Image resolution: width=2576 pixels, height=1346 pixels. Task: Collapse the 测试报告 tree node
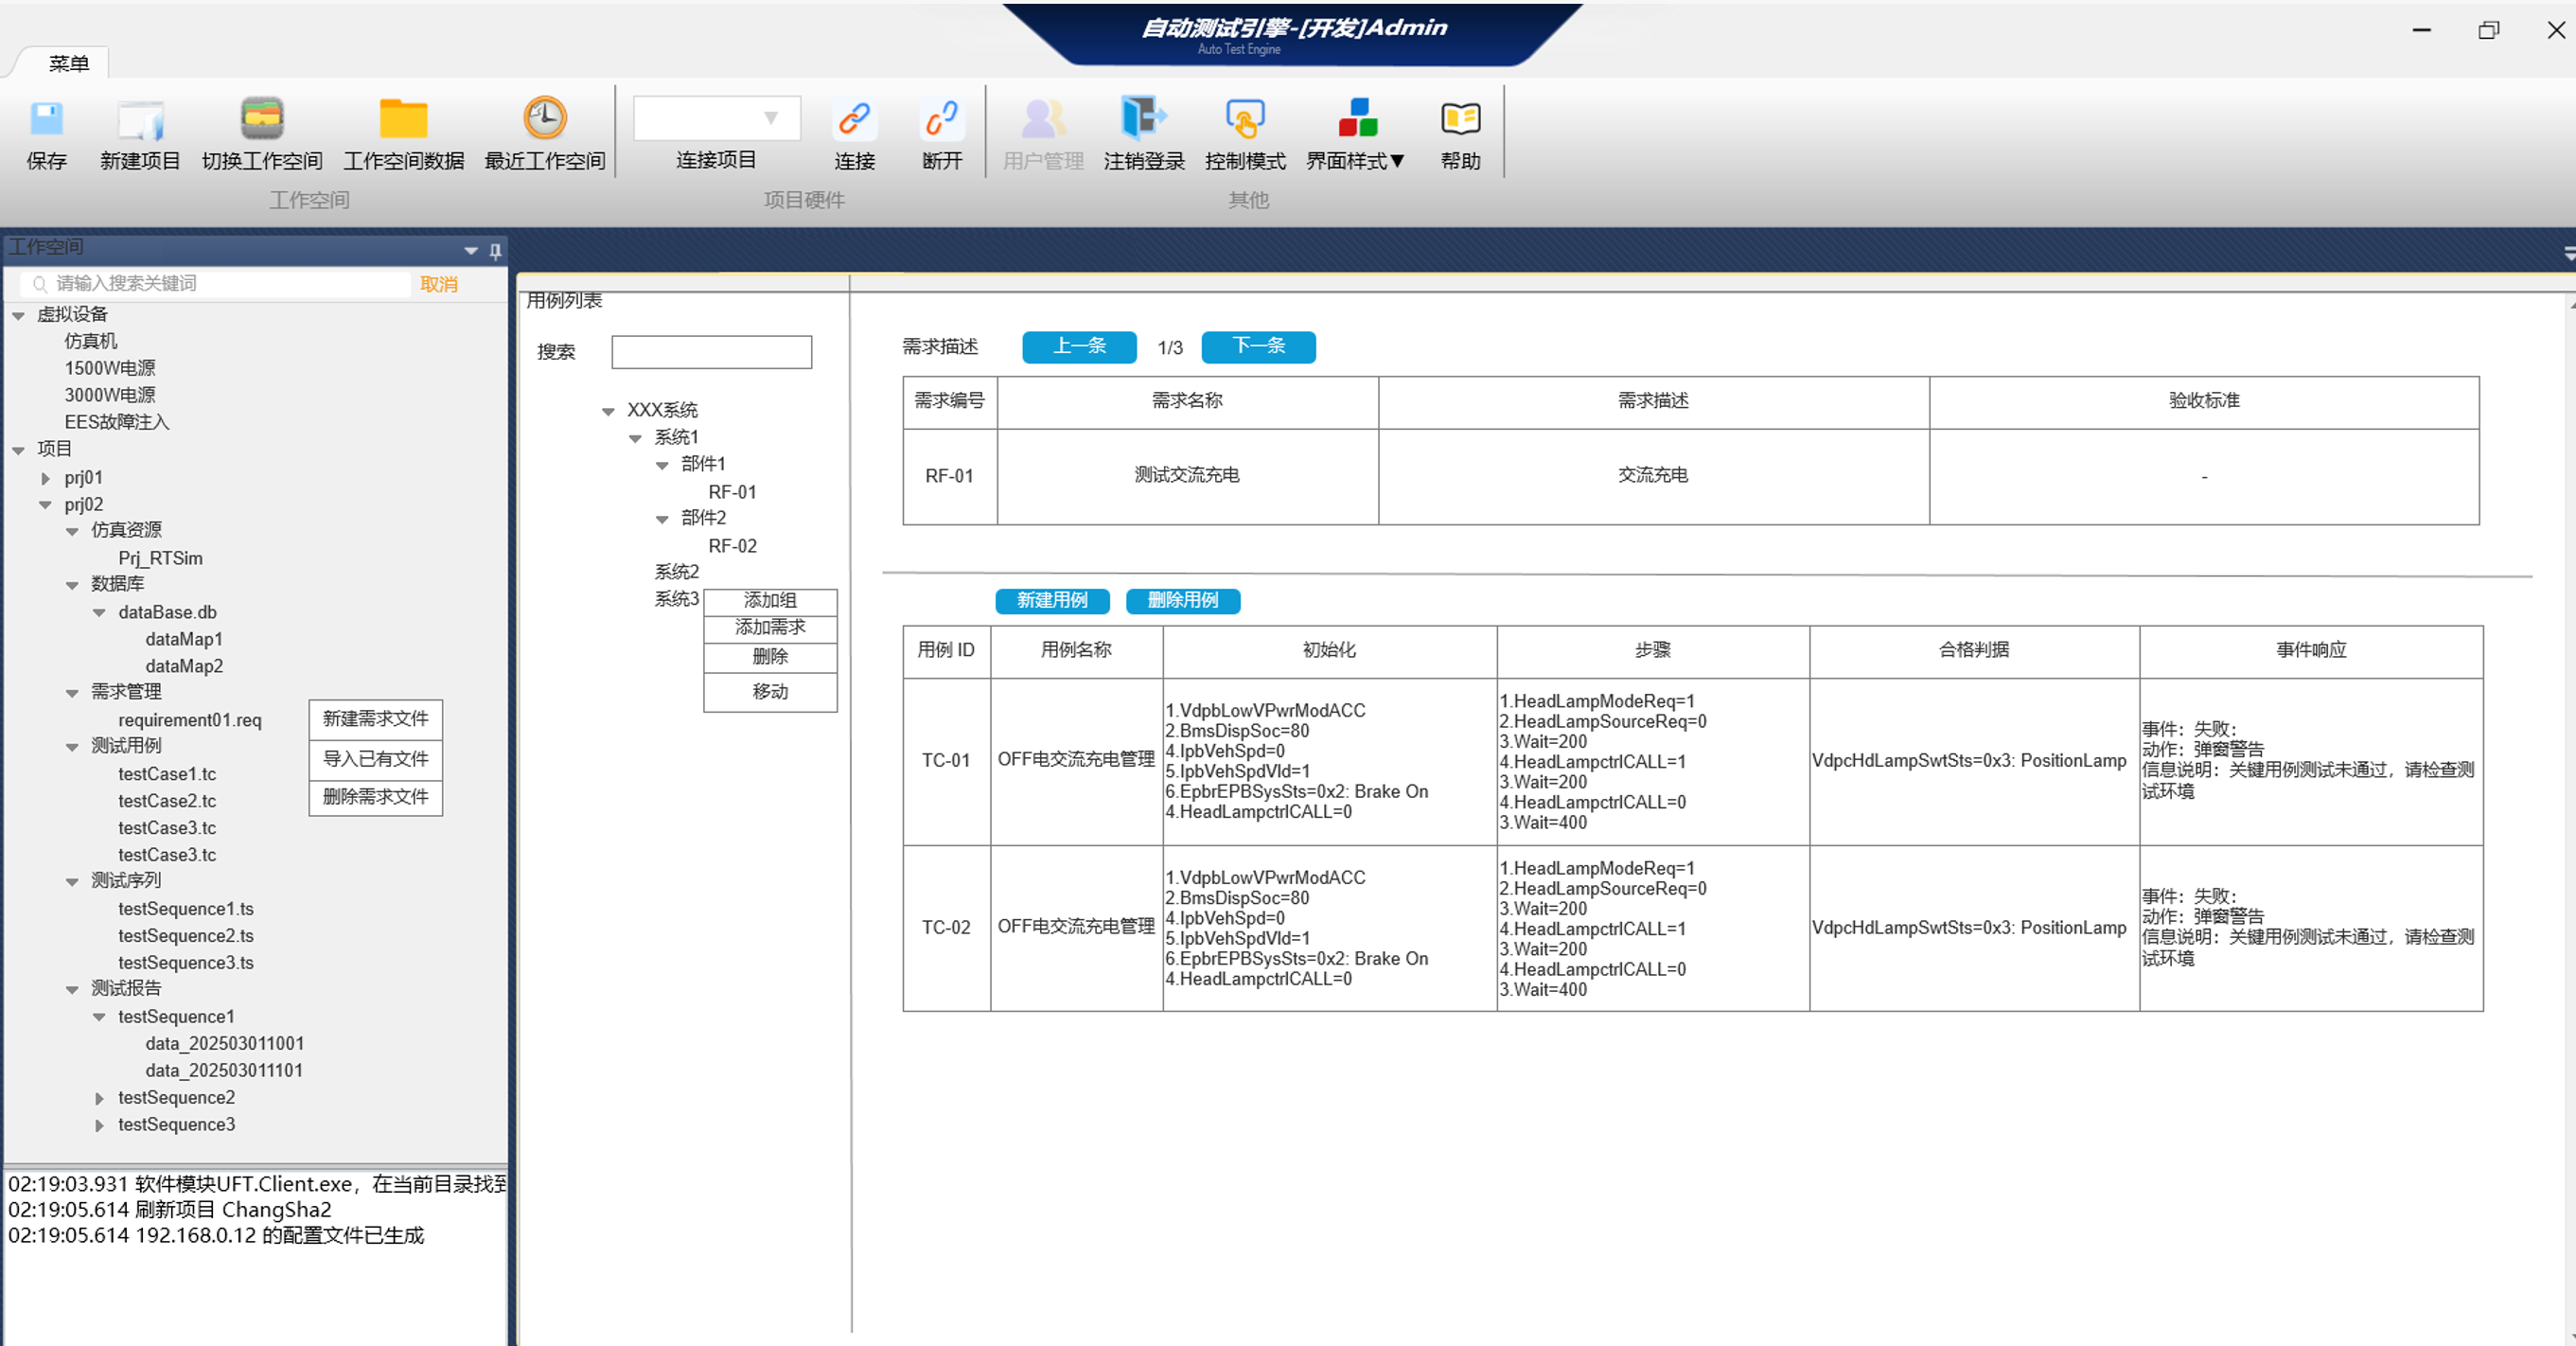tap(72, 989)
